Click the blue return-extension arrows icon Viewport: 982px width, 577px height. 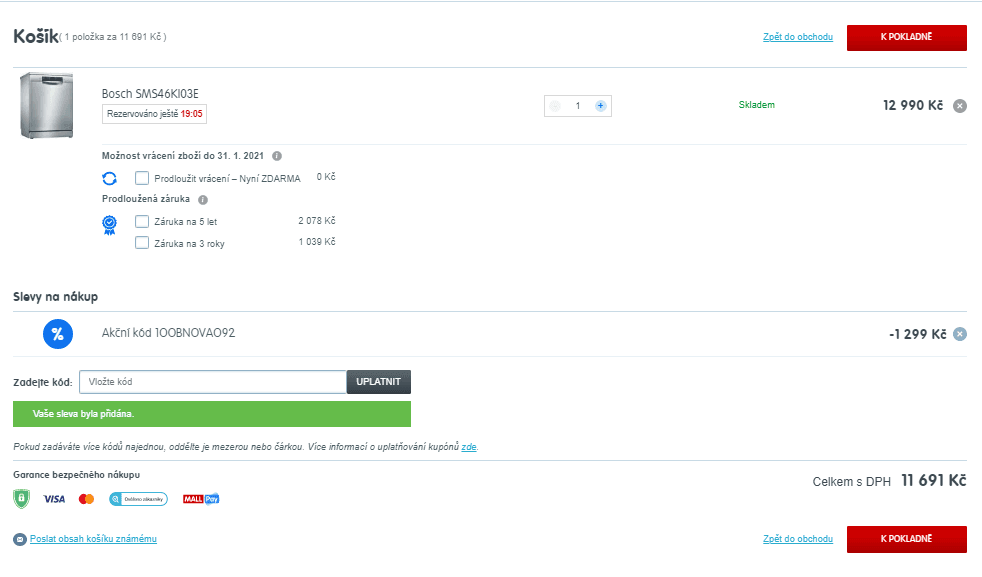(110, 179)
